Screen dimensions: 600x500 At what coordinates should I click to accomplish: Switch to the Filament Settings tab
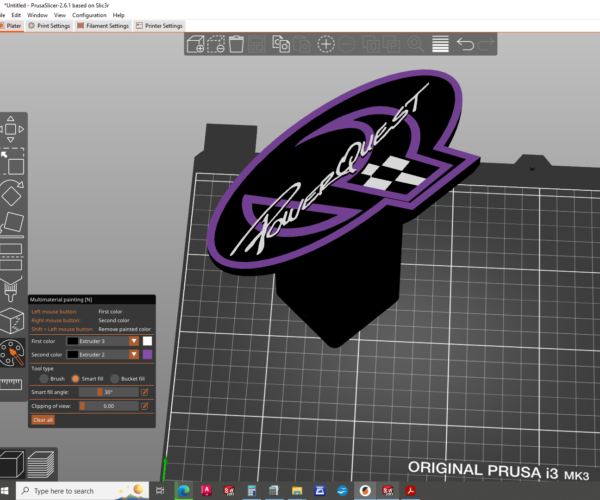point(103,26)
